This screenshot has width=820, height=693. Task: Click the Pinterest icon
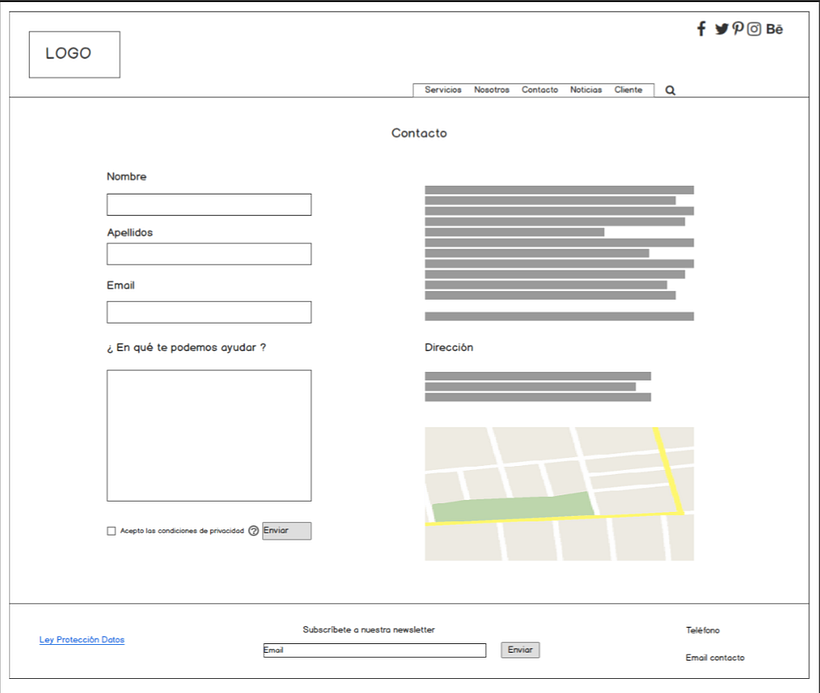pyautogui.click(x=738, y=29)
